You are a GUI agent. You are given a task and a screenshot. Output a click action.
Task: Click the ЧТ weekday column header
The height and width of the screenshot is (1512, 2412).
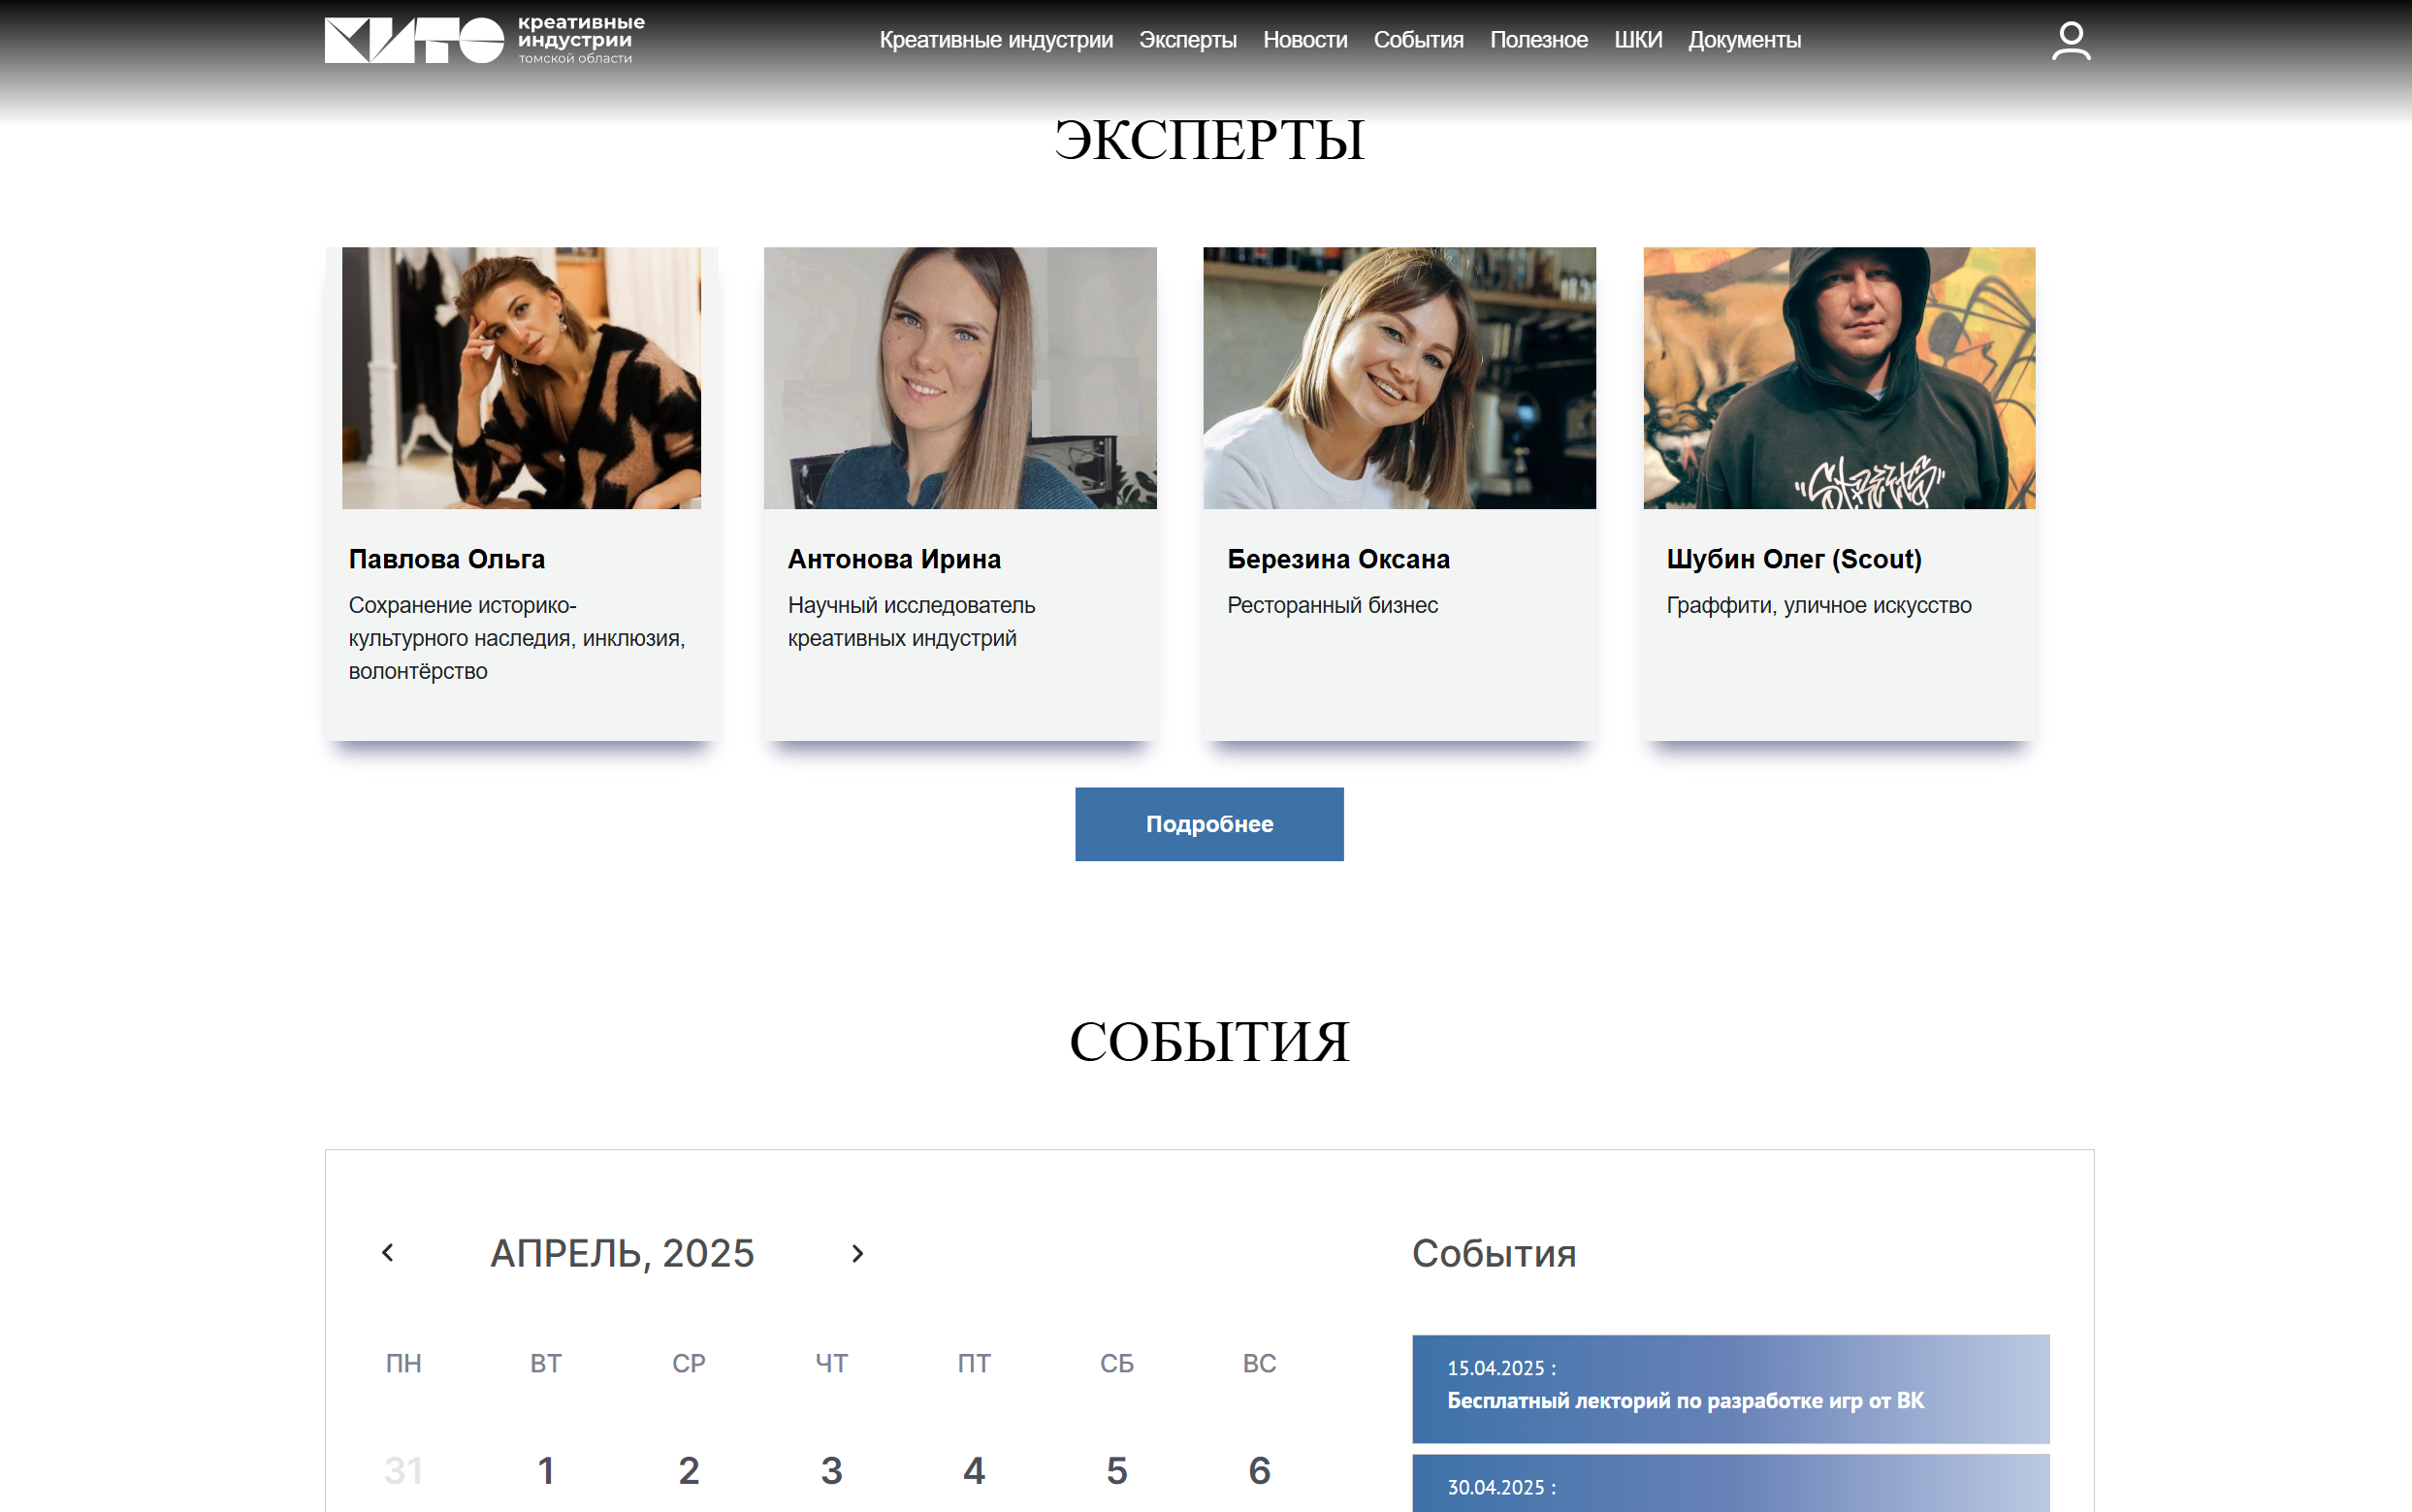[x=831, y=1363]
